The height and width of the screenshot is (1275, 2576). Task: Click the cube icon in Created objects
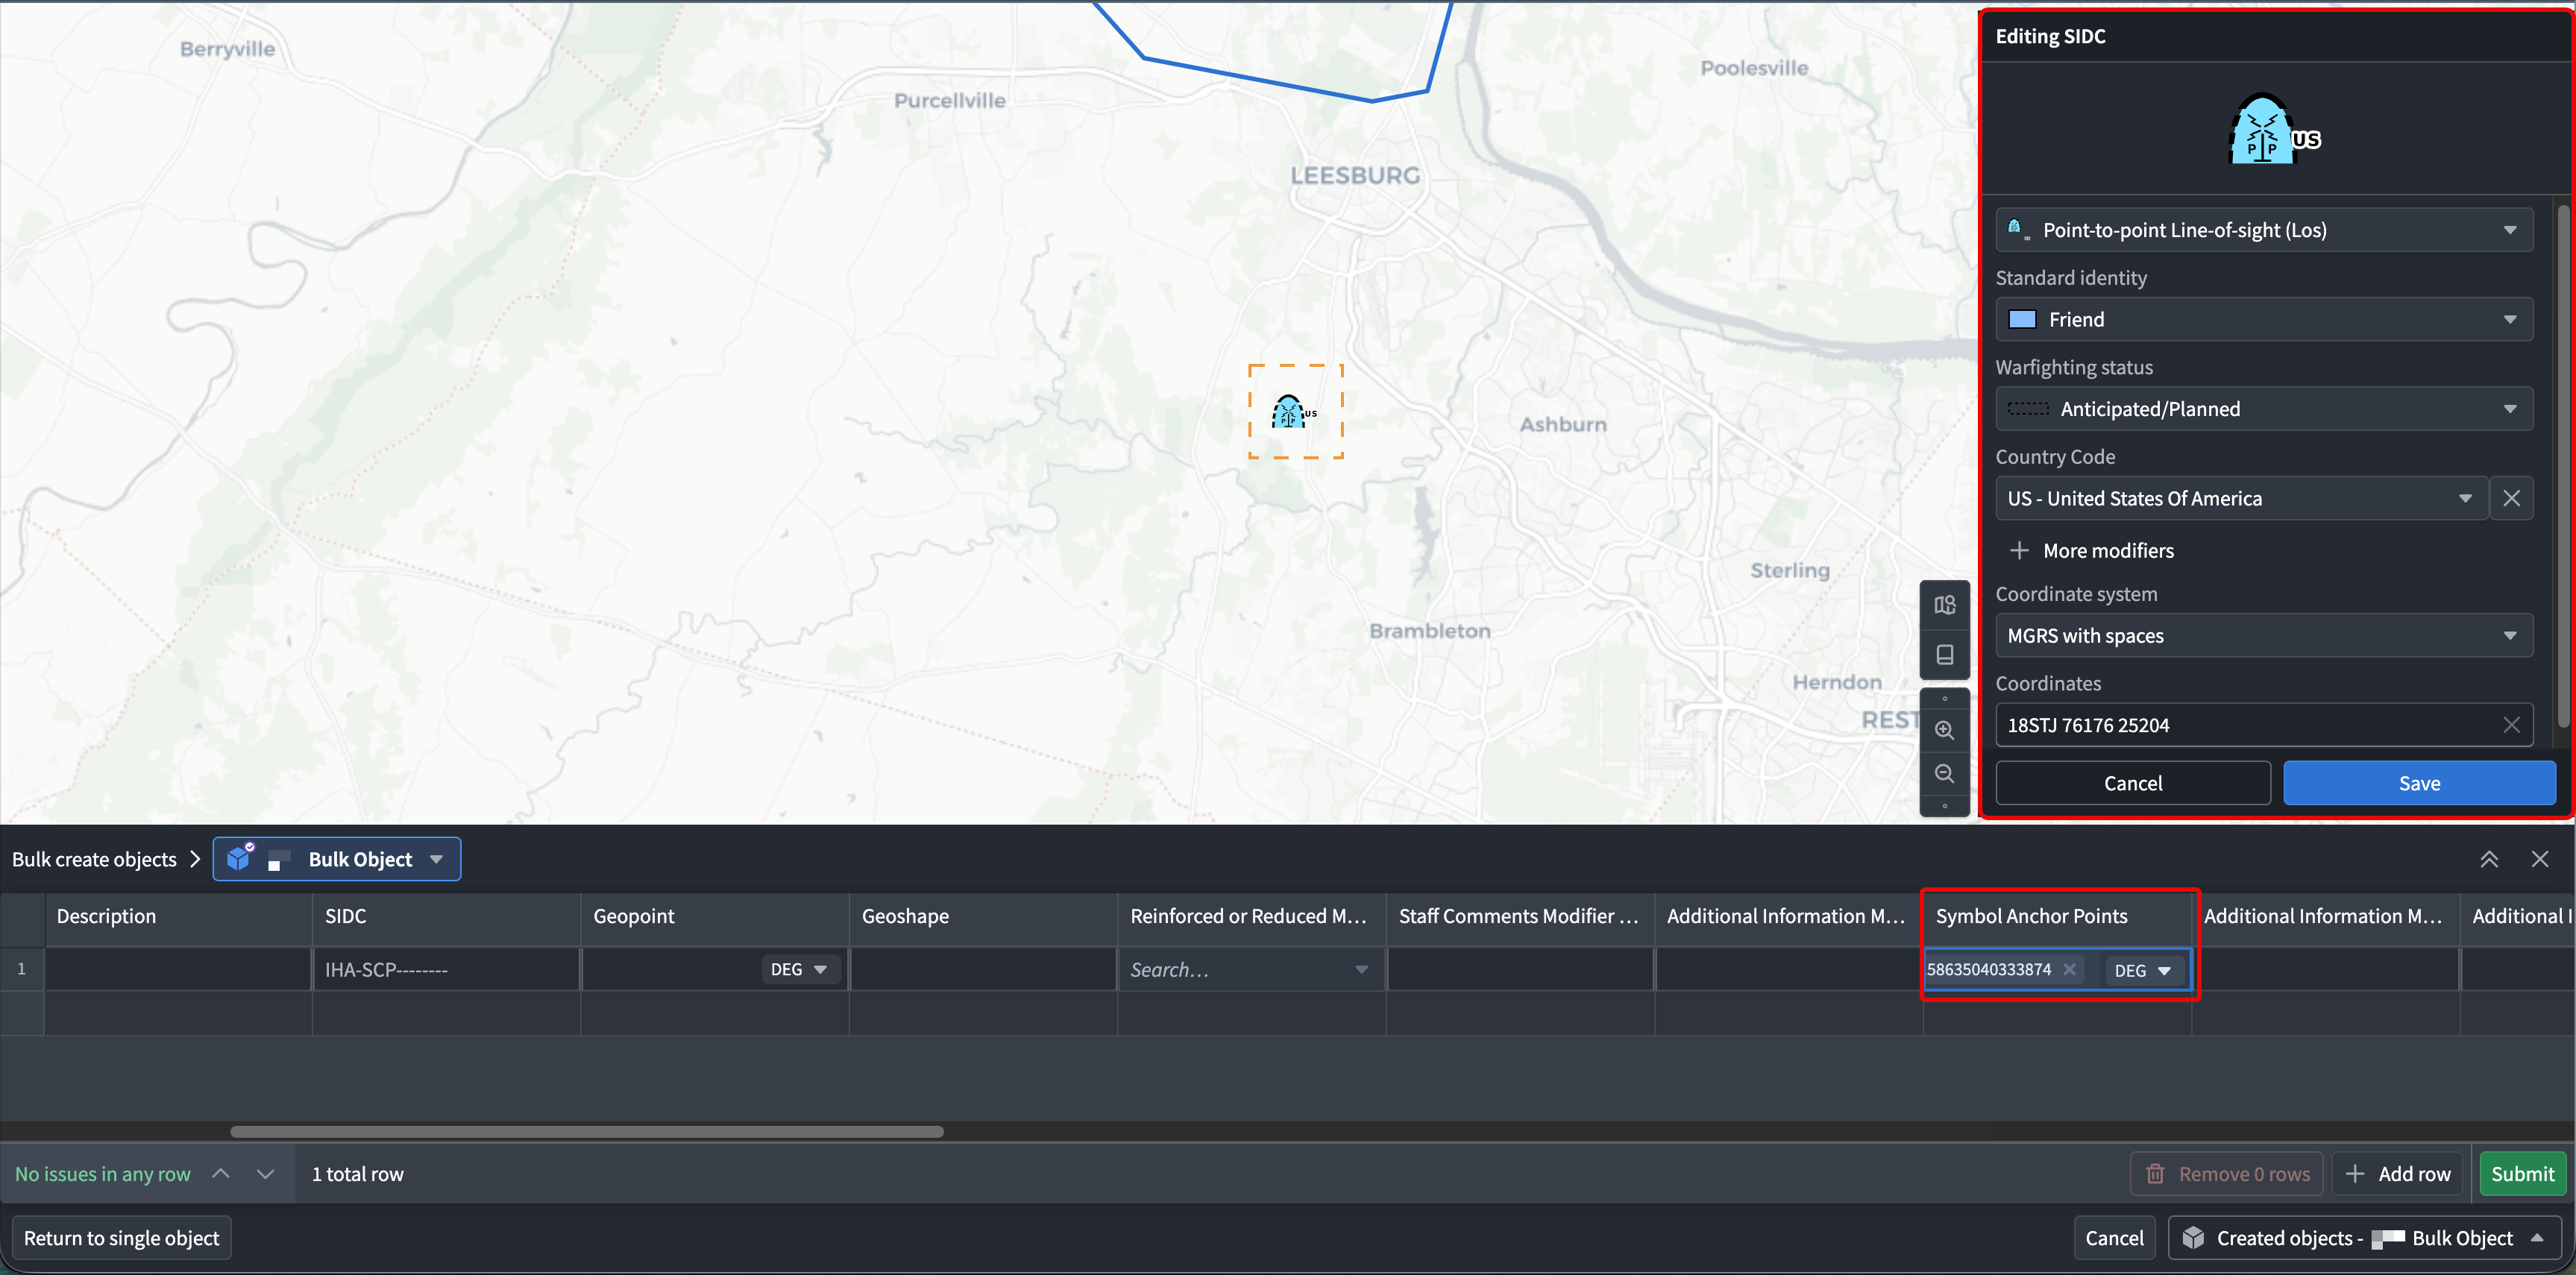click(2192, 1238)
